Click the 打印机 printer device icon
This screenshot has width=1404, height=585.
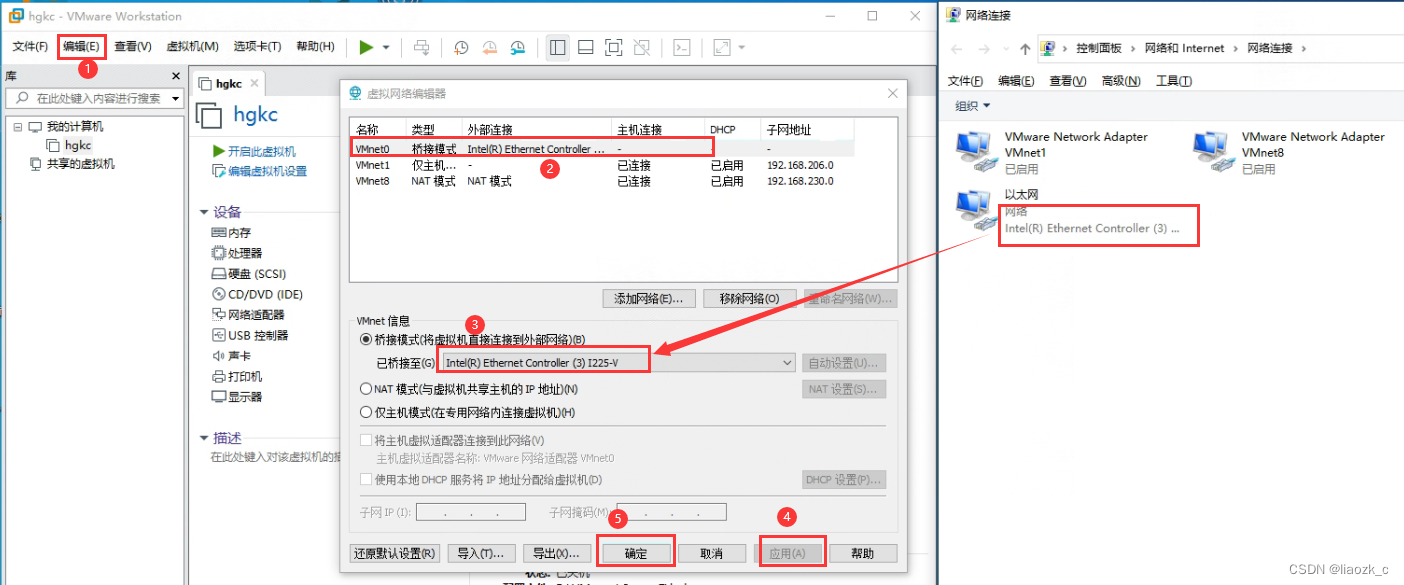pos(219,376)
